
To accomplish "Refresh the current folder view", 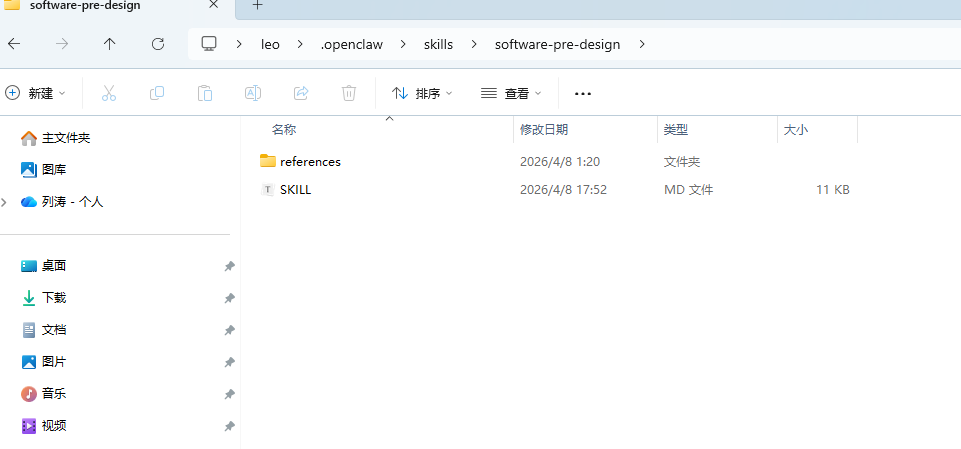I will (x=157, y=44).
